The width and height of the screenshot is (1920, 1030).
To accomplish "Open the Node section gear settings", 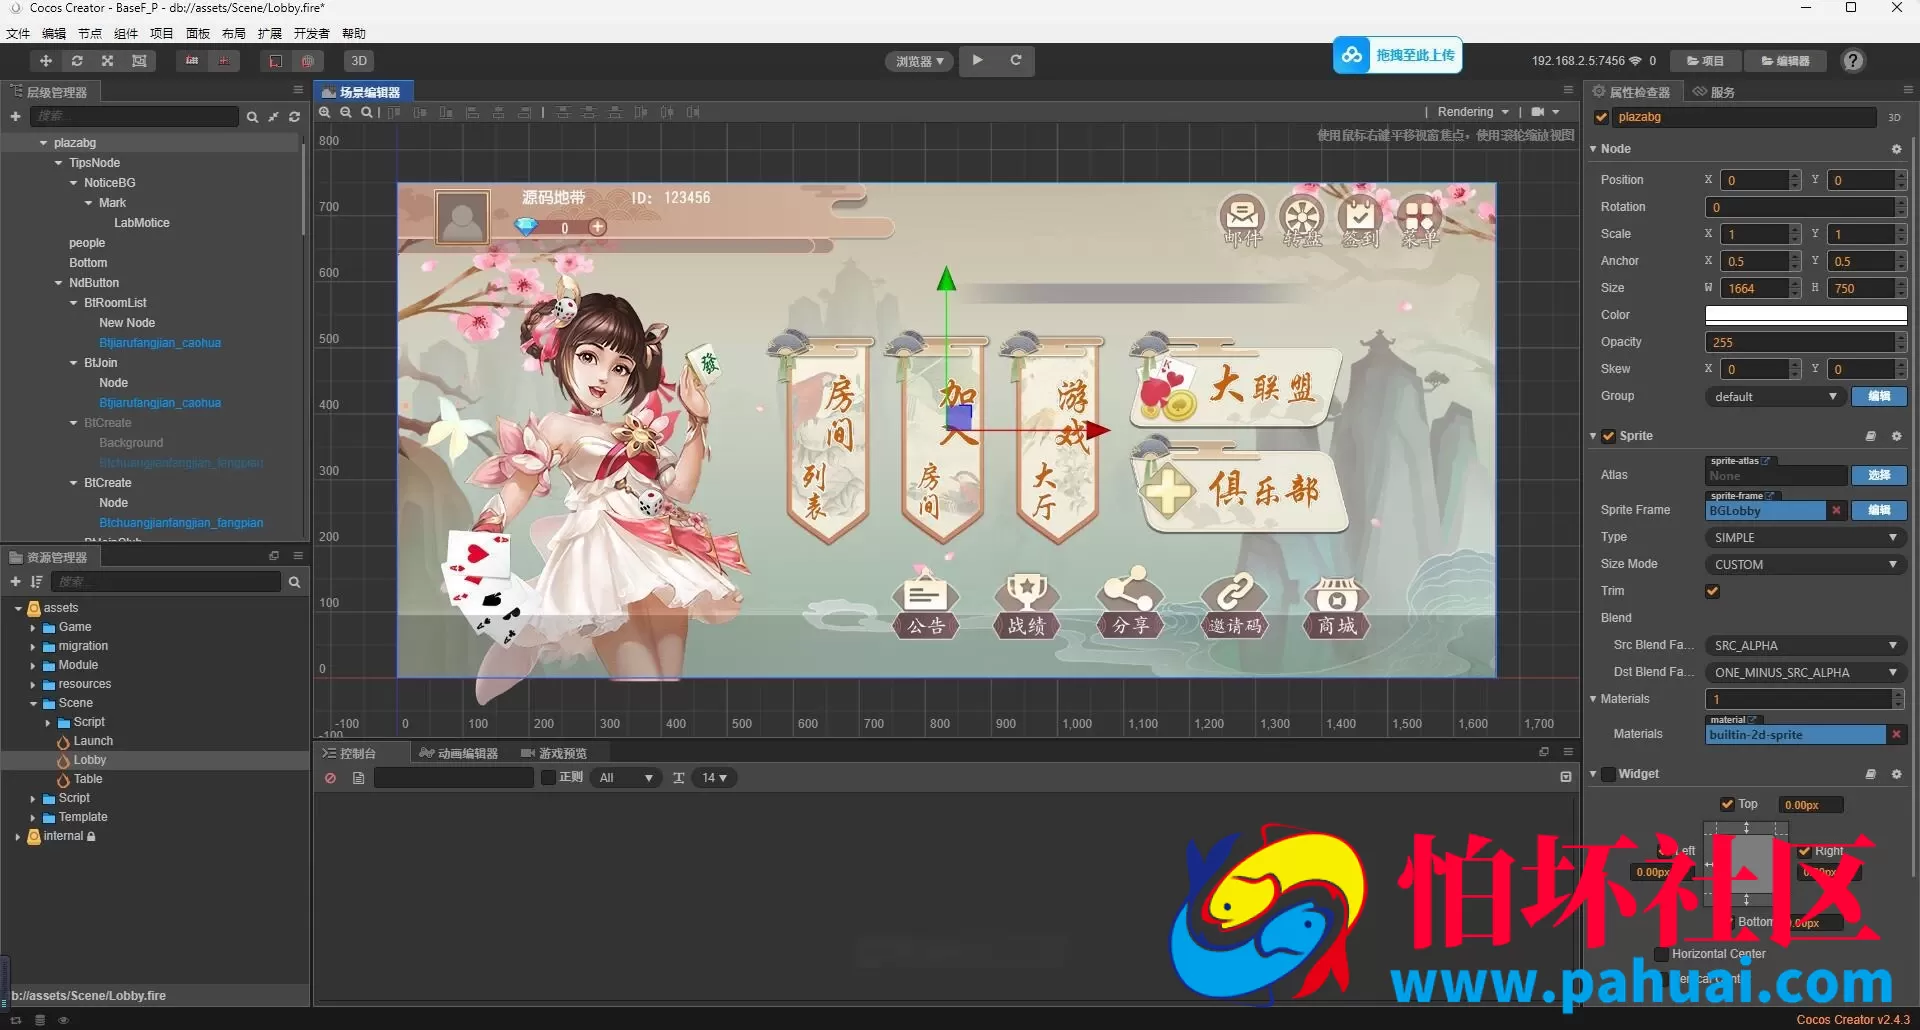I will [x=1896, y=149].
